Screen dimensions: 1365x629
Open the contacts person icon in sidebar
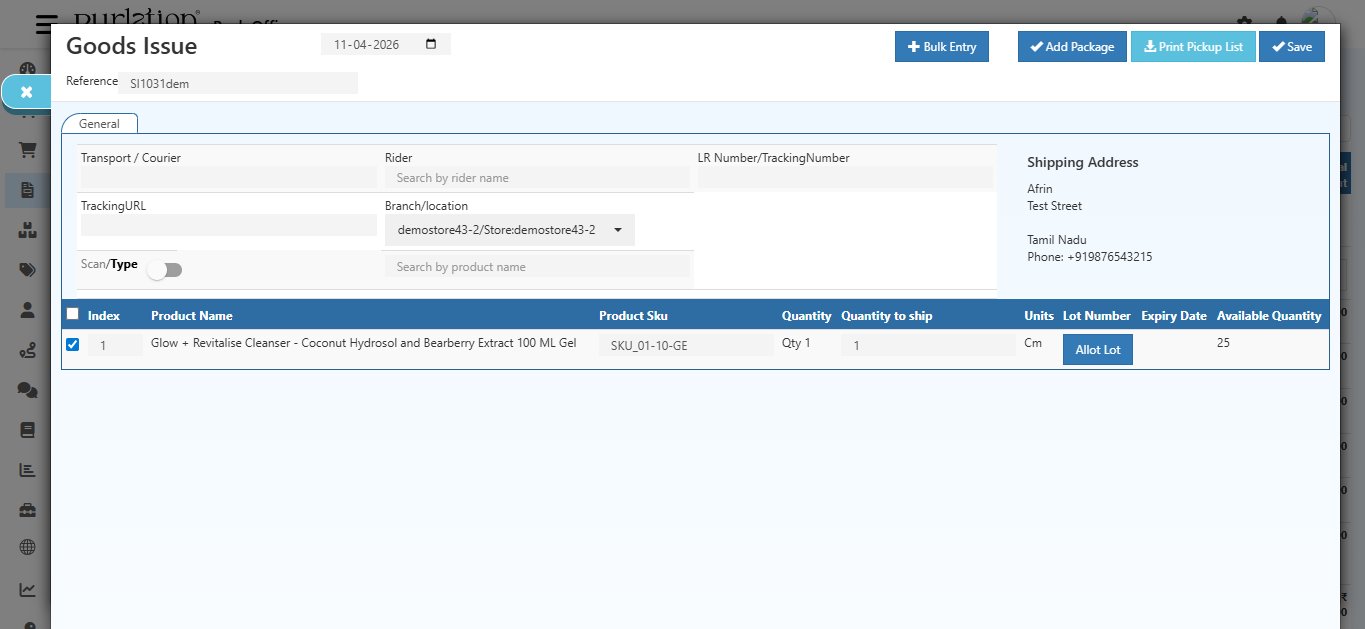pyautogui.click(x=27, y=310)
